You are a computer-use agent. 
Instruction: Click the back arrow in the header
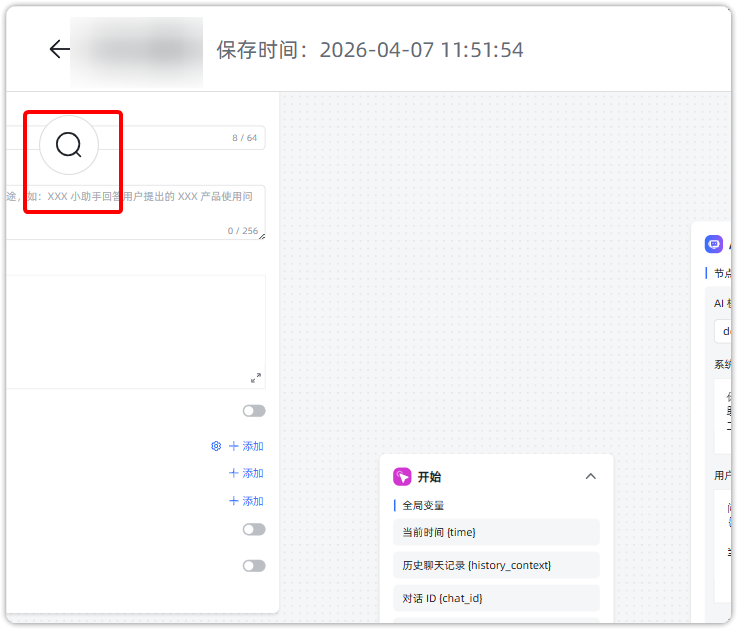pyautogui.click(x=59, y=49)
